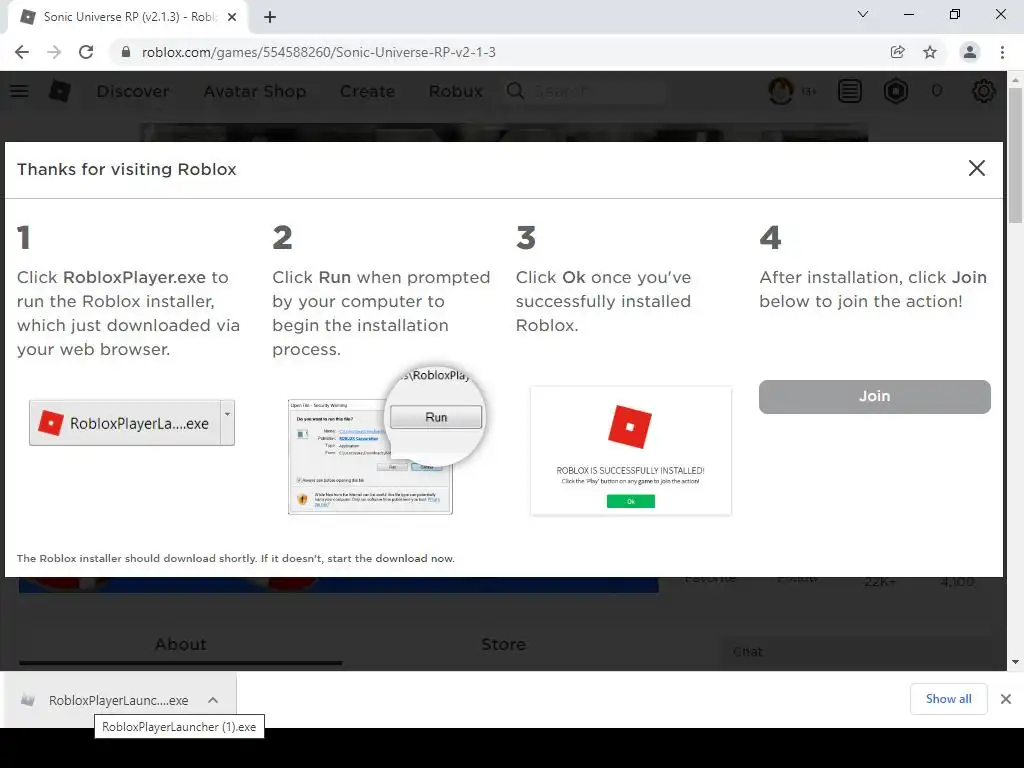Open the Robux page

click(x=456, y=91)
